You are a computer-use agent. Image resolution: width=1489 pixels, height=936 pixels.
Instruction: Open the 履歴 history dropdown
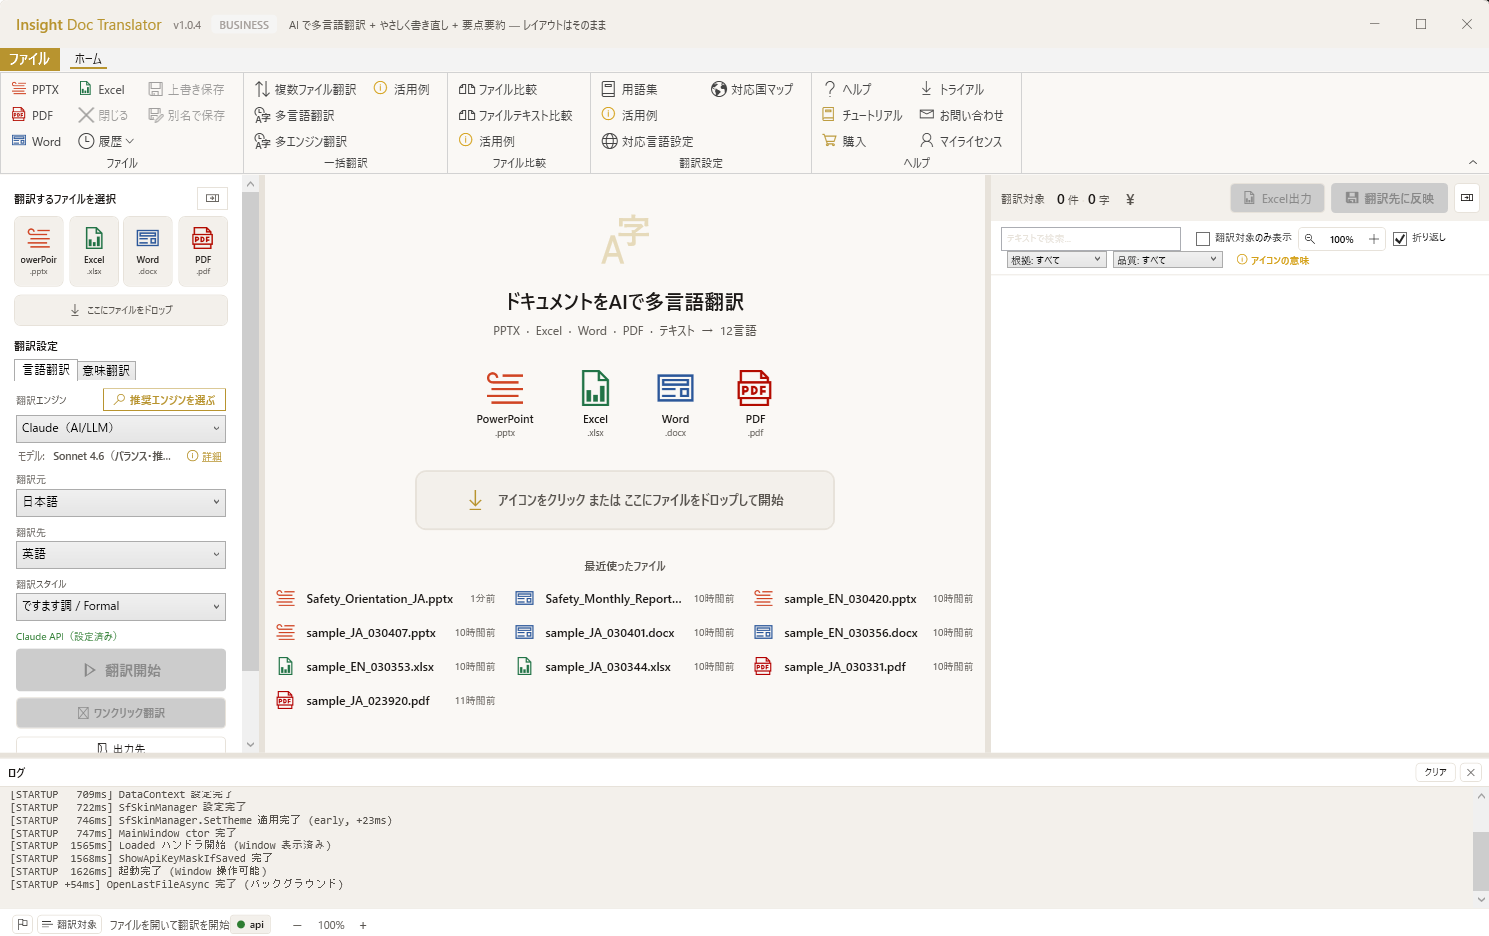click(106, 141)
